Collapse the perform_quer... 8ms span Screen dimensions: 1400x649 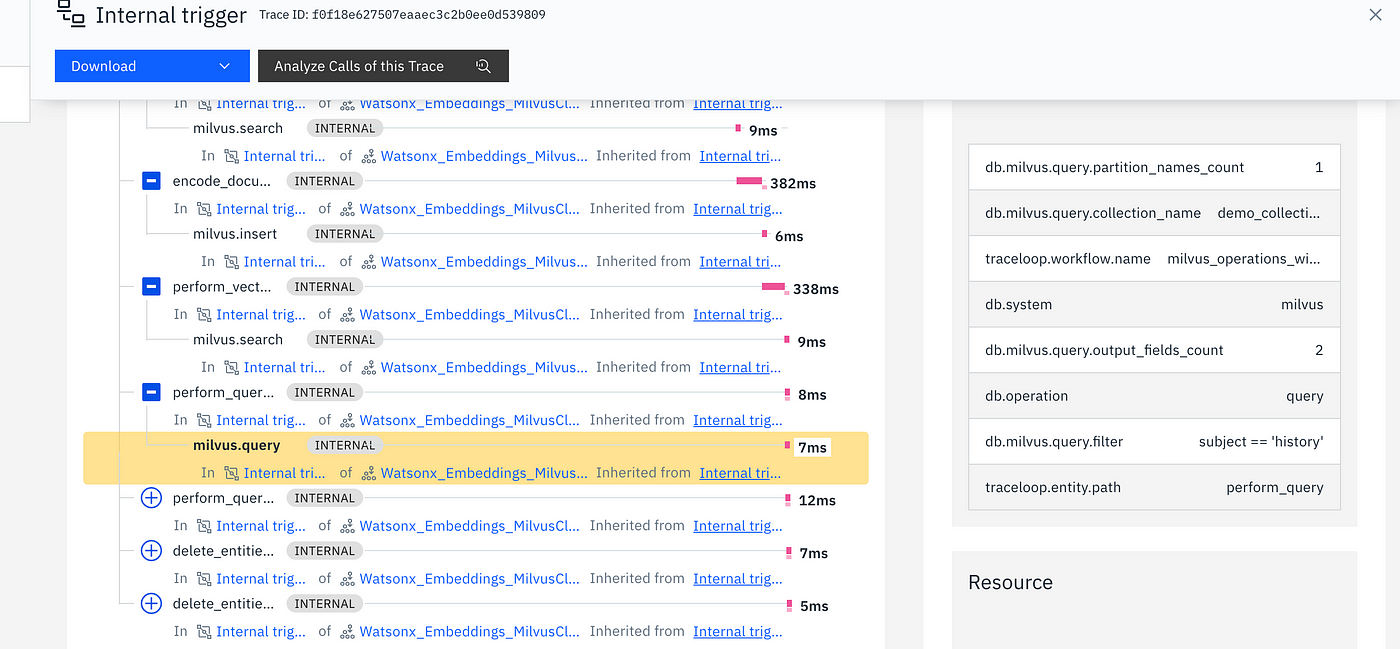pyautogui.click(x=151, y=392)
